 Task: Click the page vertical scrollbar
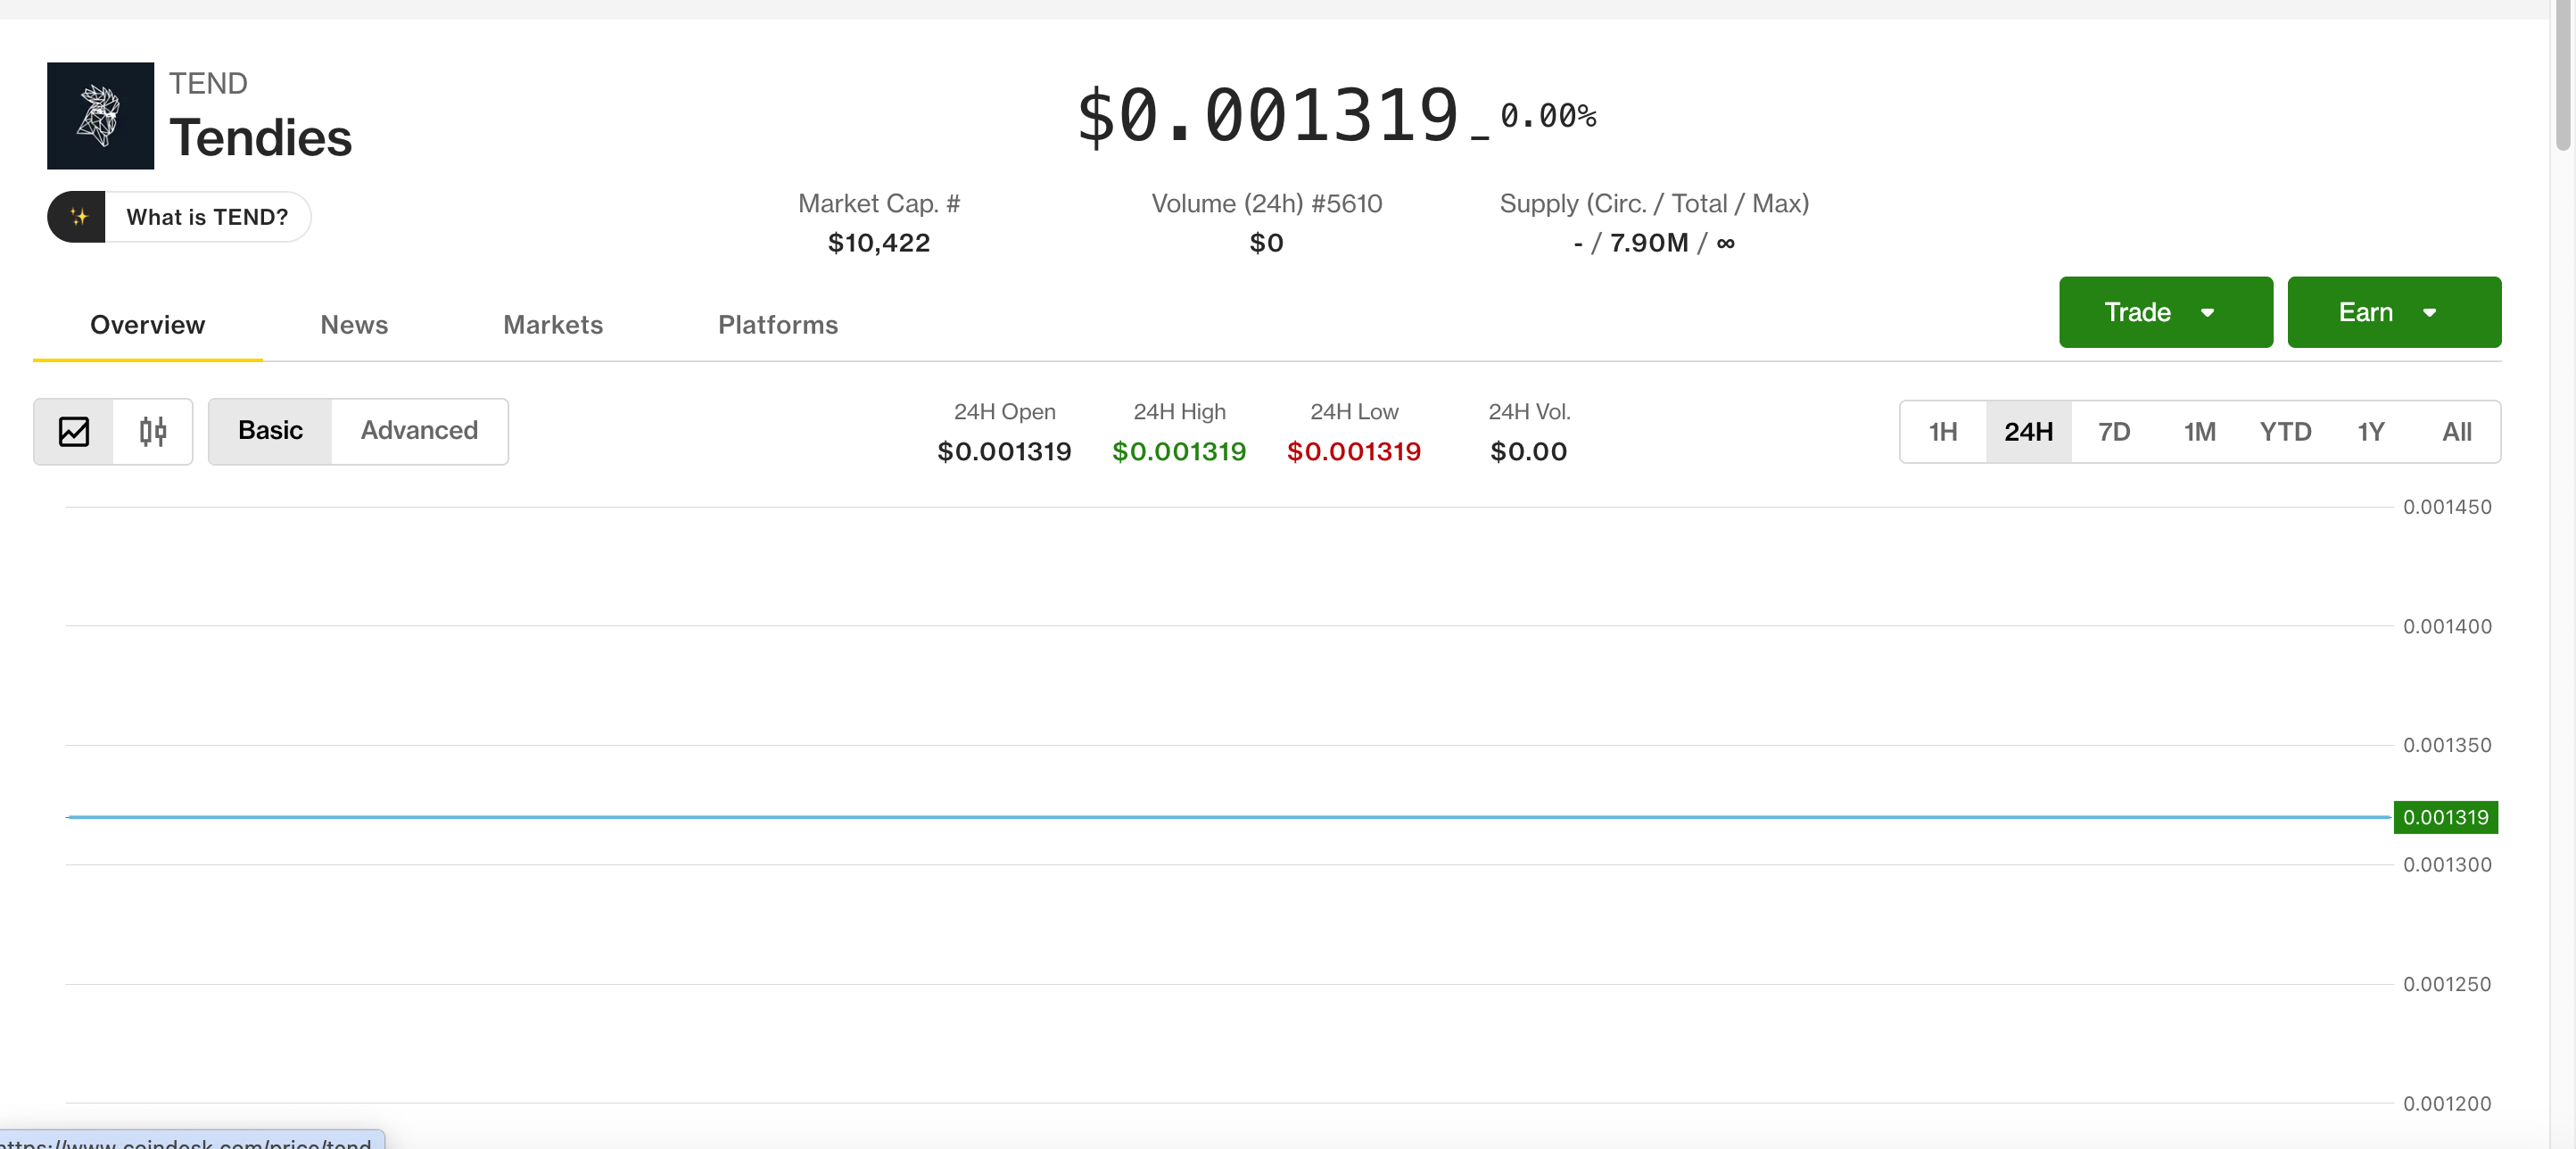[x=2563, y=76]
